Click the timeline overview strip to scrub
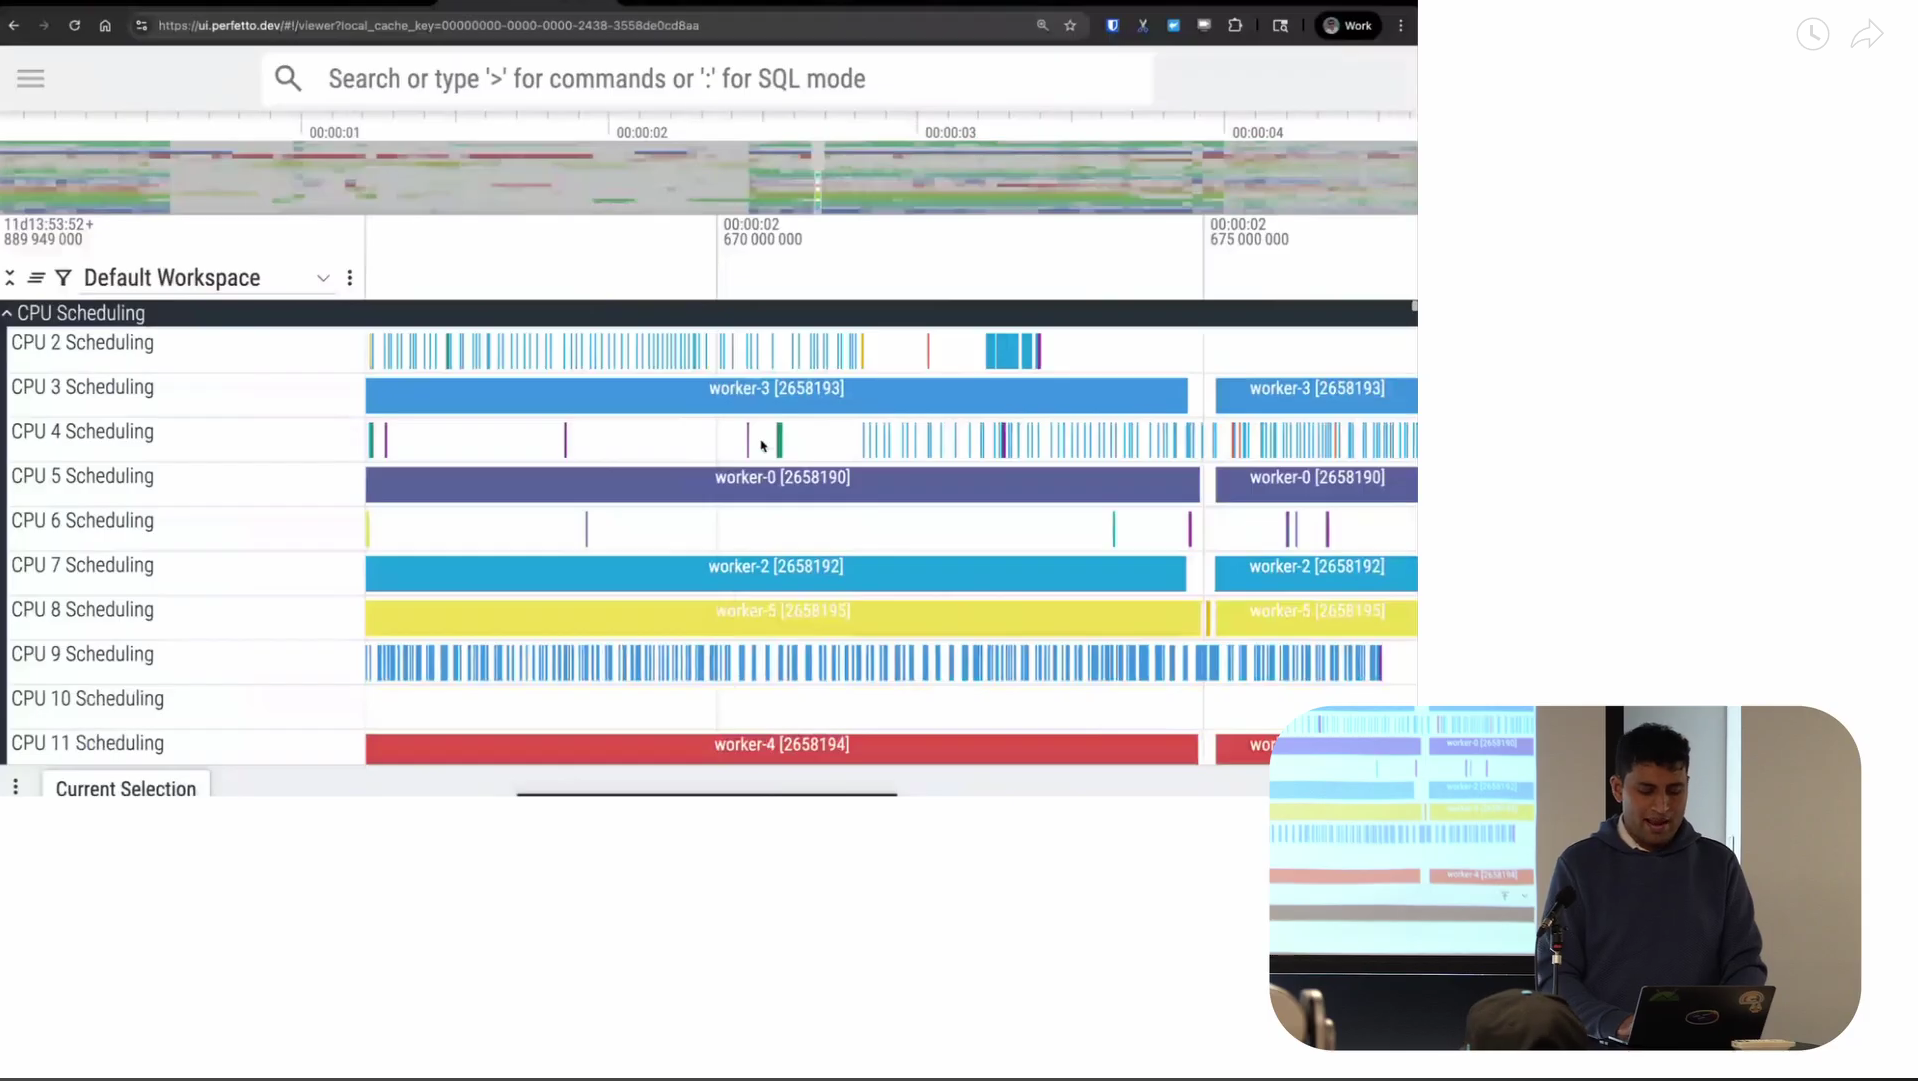 (x=700, y=180)
